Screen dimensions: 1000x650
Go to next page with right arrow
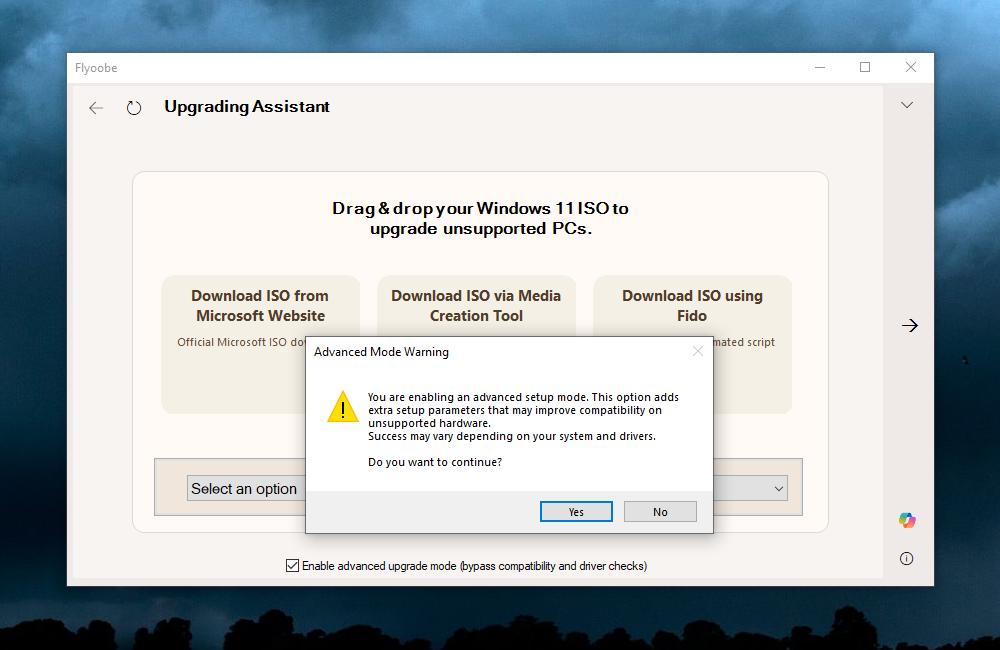909,325
